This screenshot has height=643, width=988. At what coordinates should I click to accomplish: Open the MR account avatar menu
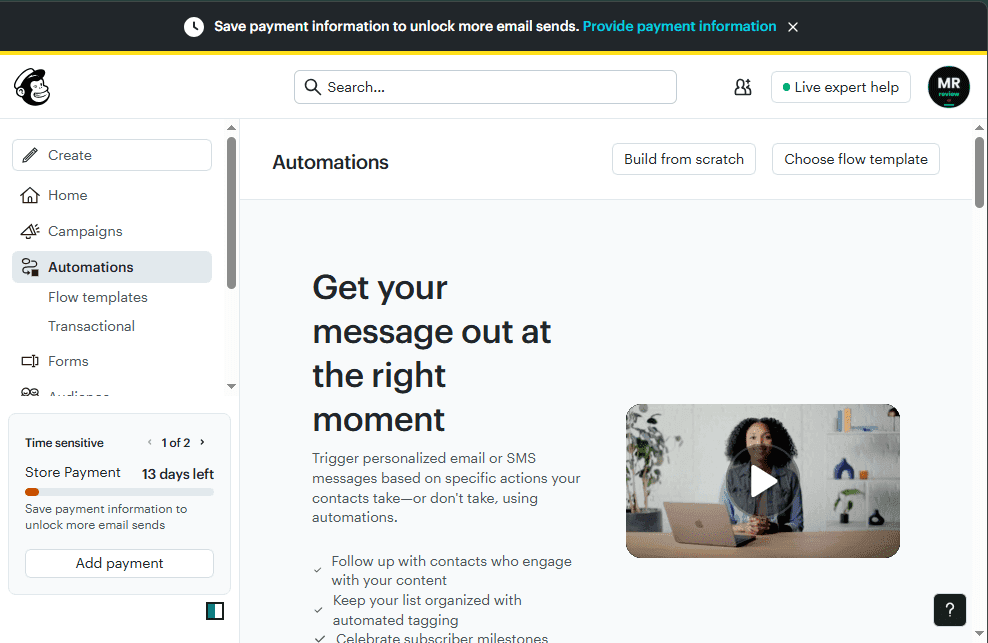[x=948, y=87]
